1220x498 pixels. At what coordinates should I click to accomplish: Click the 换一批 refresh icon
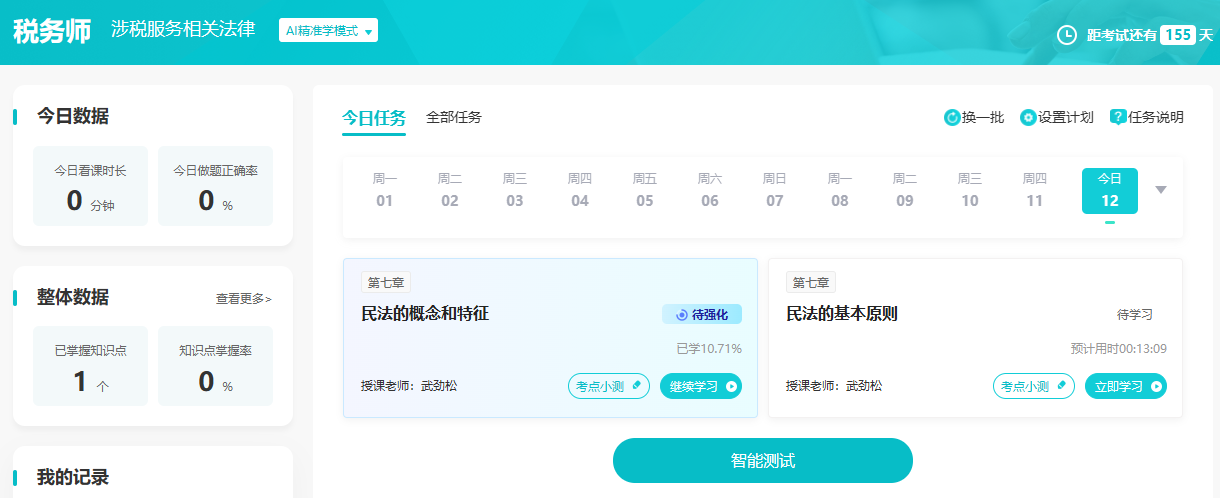[952, 118]
